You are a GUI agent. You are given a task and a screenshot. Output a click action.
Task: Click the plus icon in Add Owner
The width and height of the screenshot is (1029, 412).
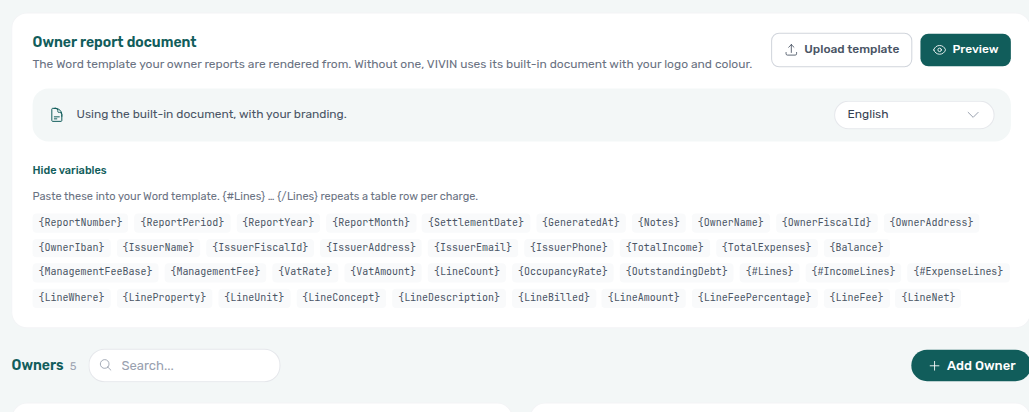934,366
